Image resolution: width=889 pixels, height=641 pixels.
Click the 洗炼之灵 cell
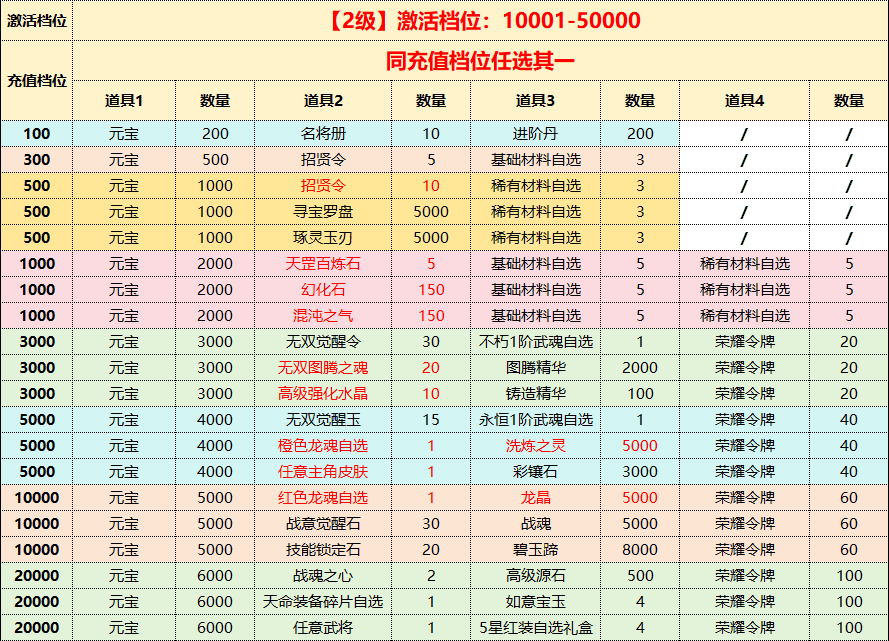(x=535, y=446)
